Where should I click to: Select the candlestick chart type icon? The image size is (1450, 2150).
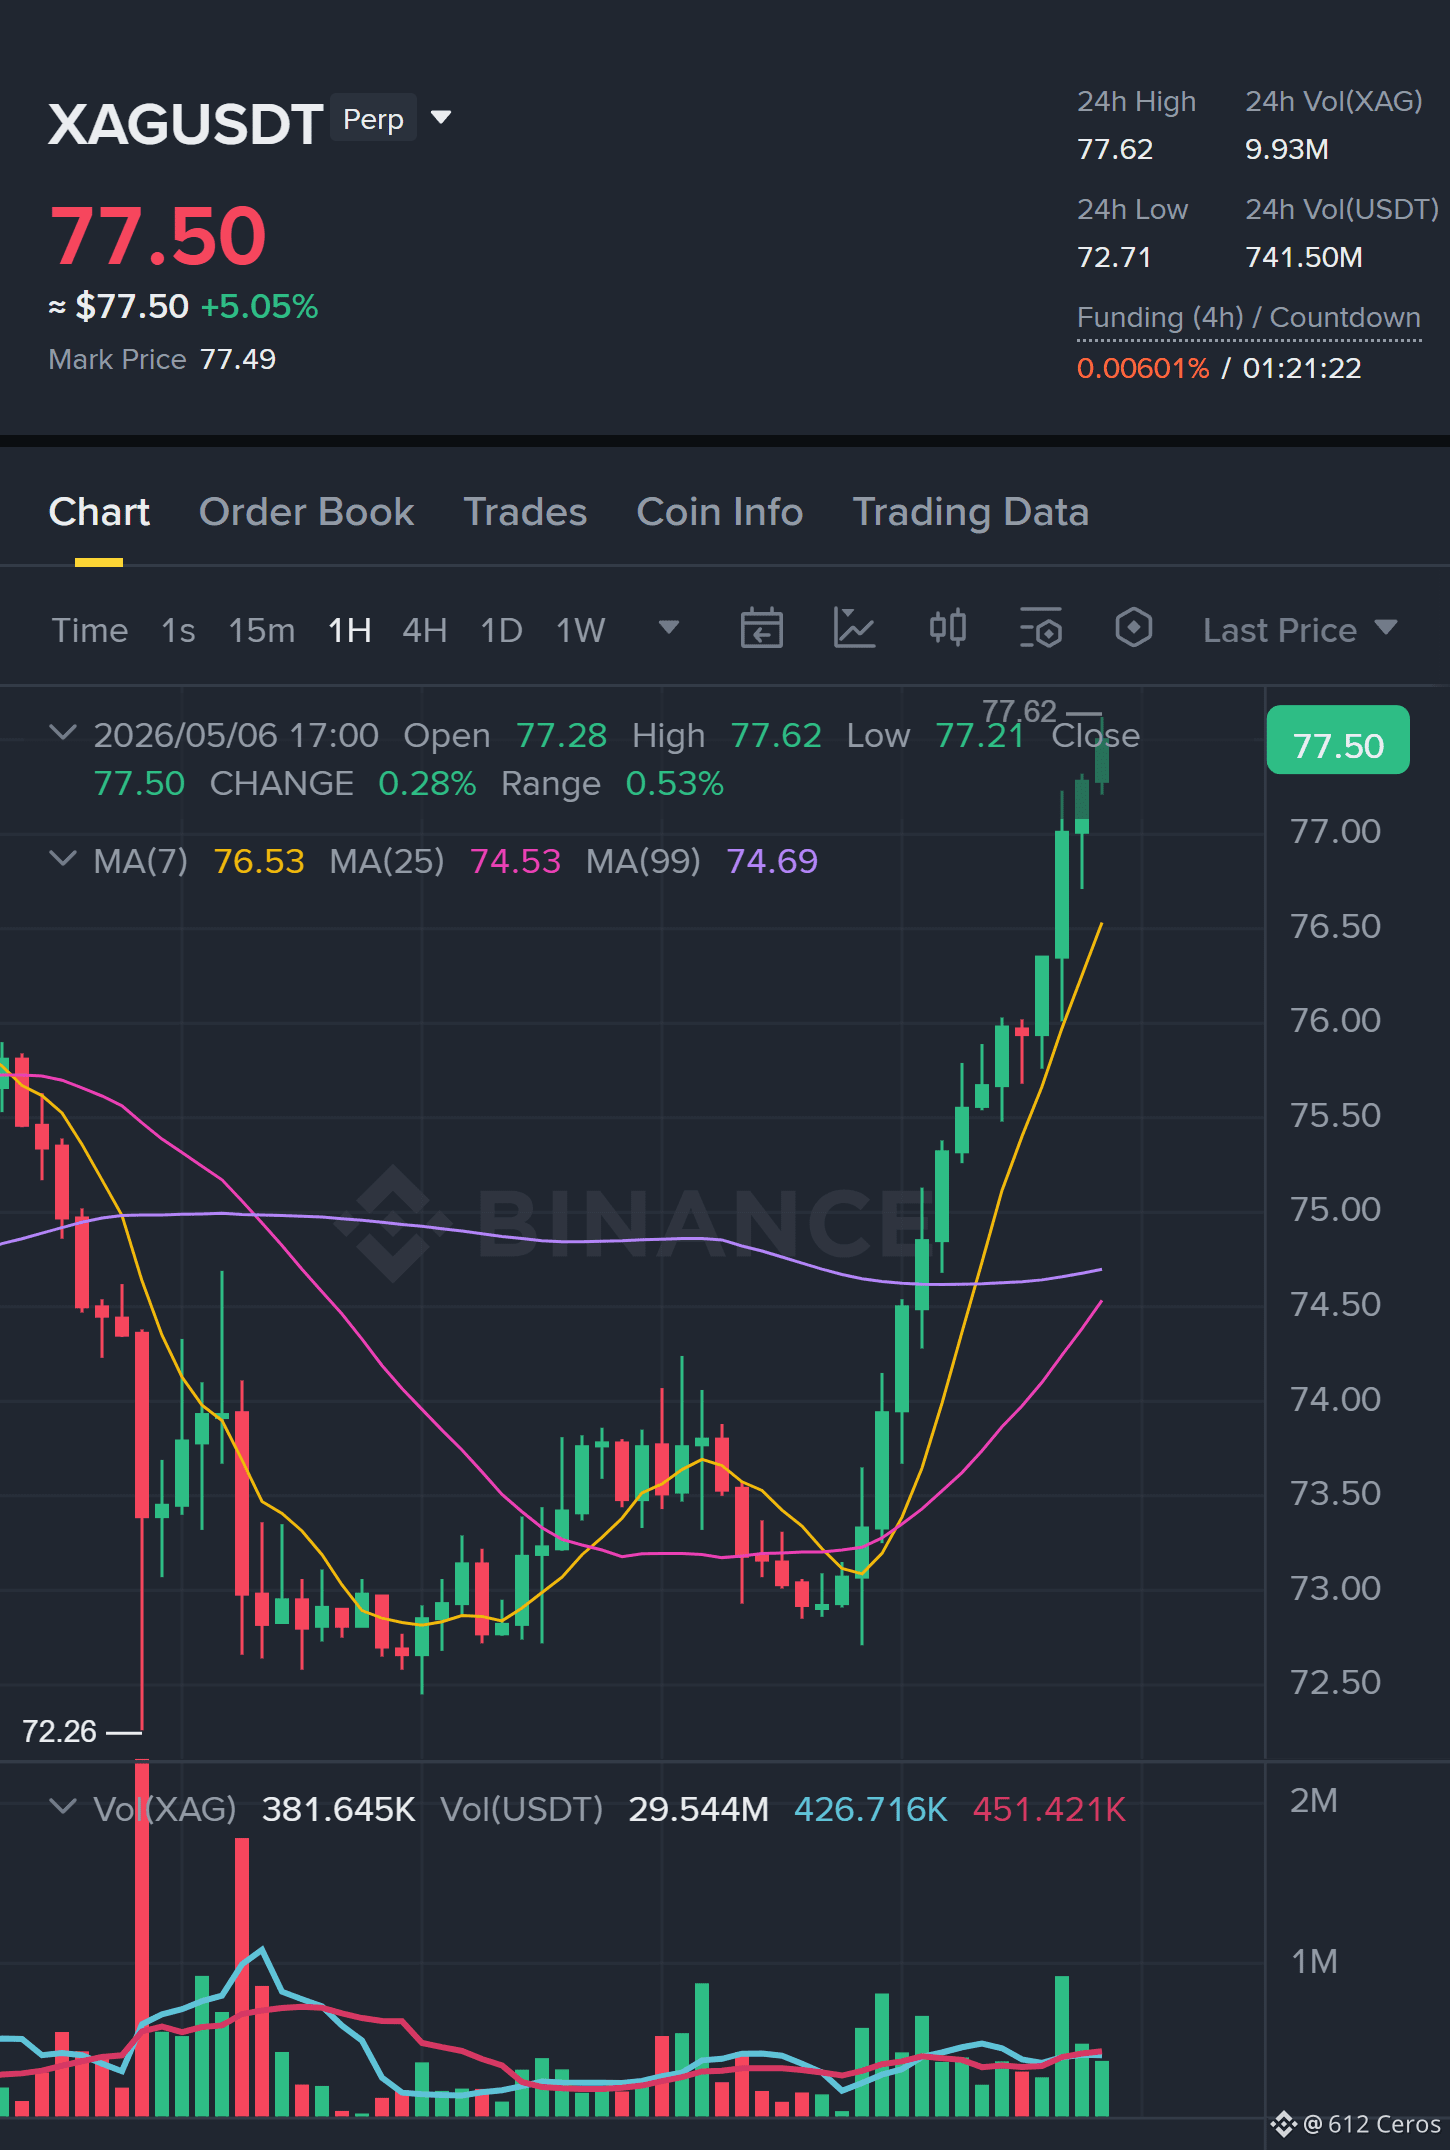click(x=947, y=628)
